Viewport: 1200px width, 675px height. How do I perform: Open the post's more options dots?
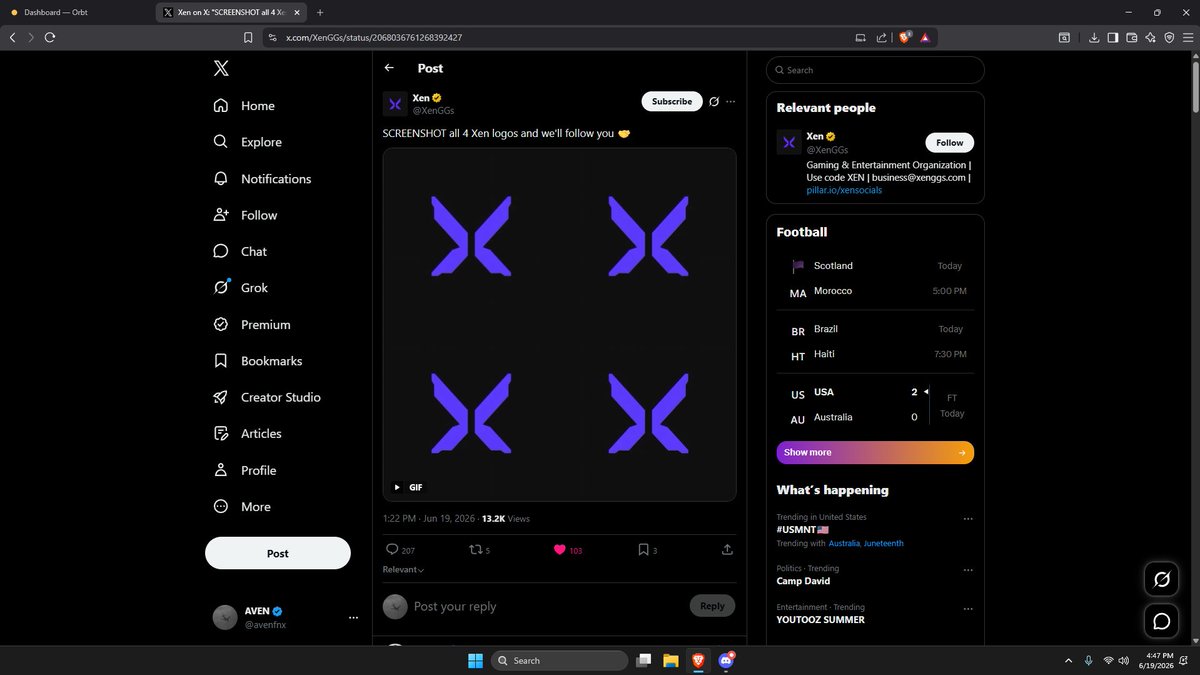click(731, 101)
